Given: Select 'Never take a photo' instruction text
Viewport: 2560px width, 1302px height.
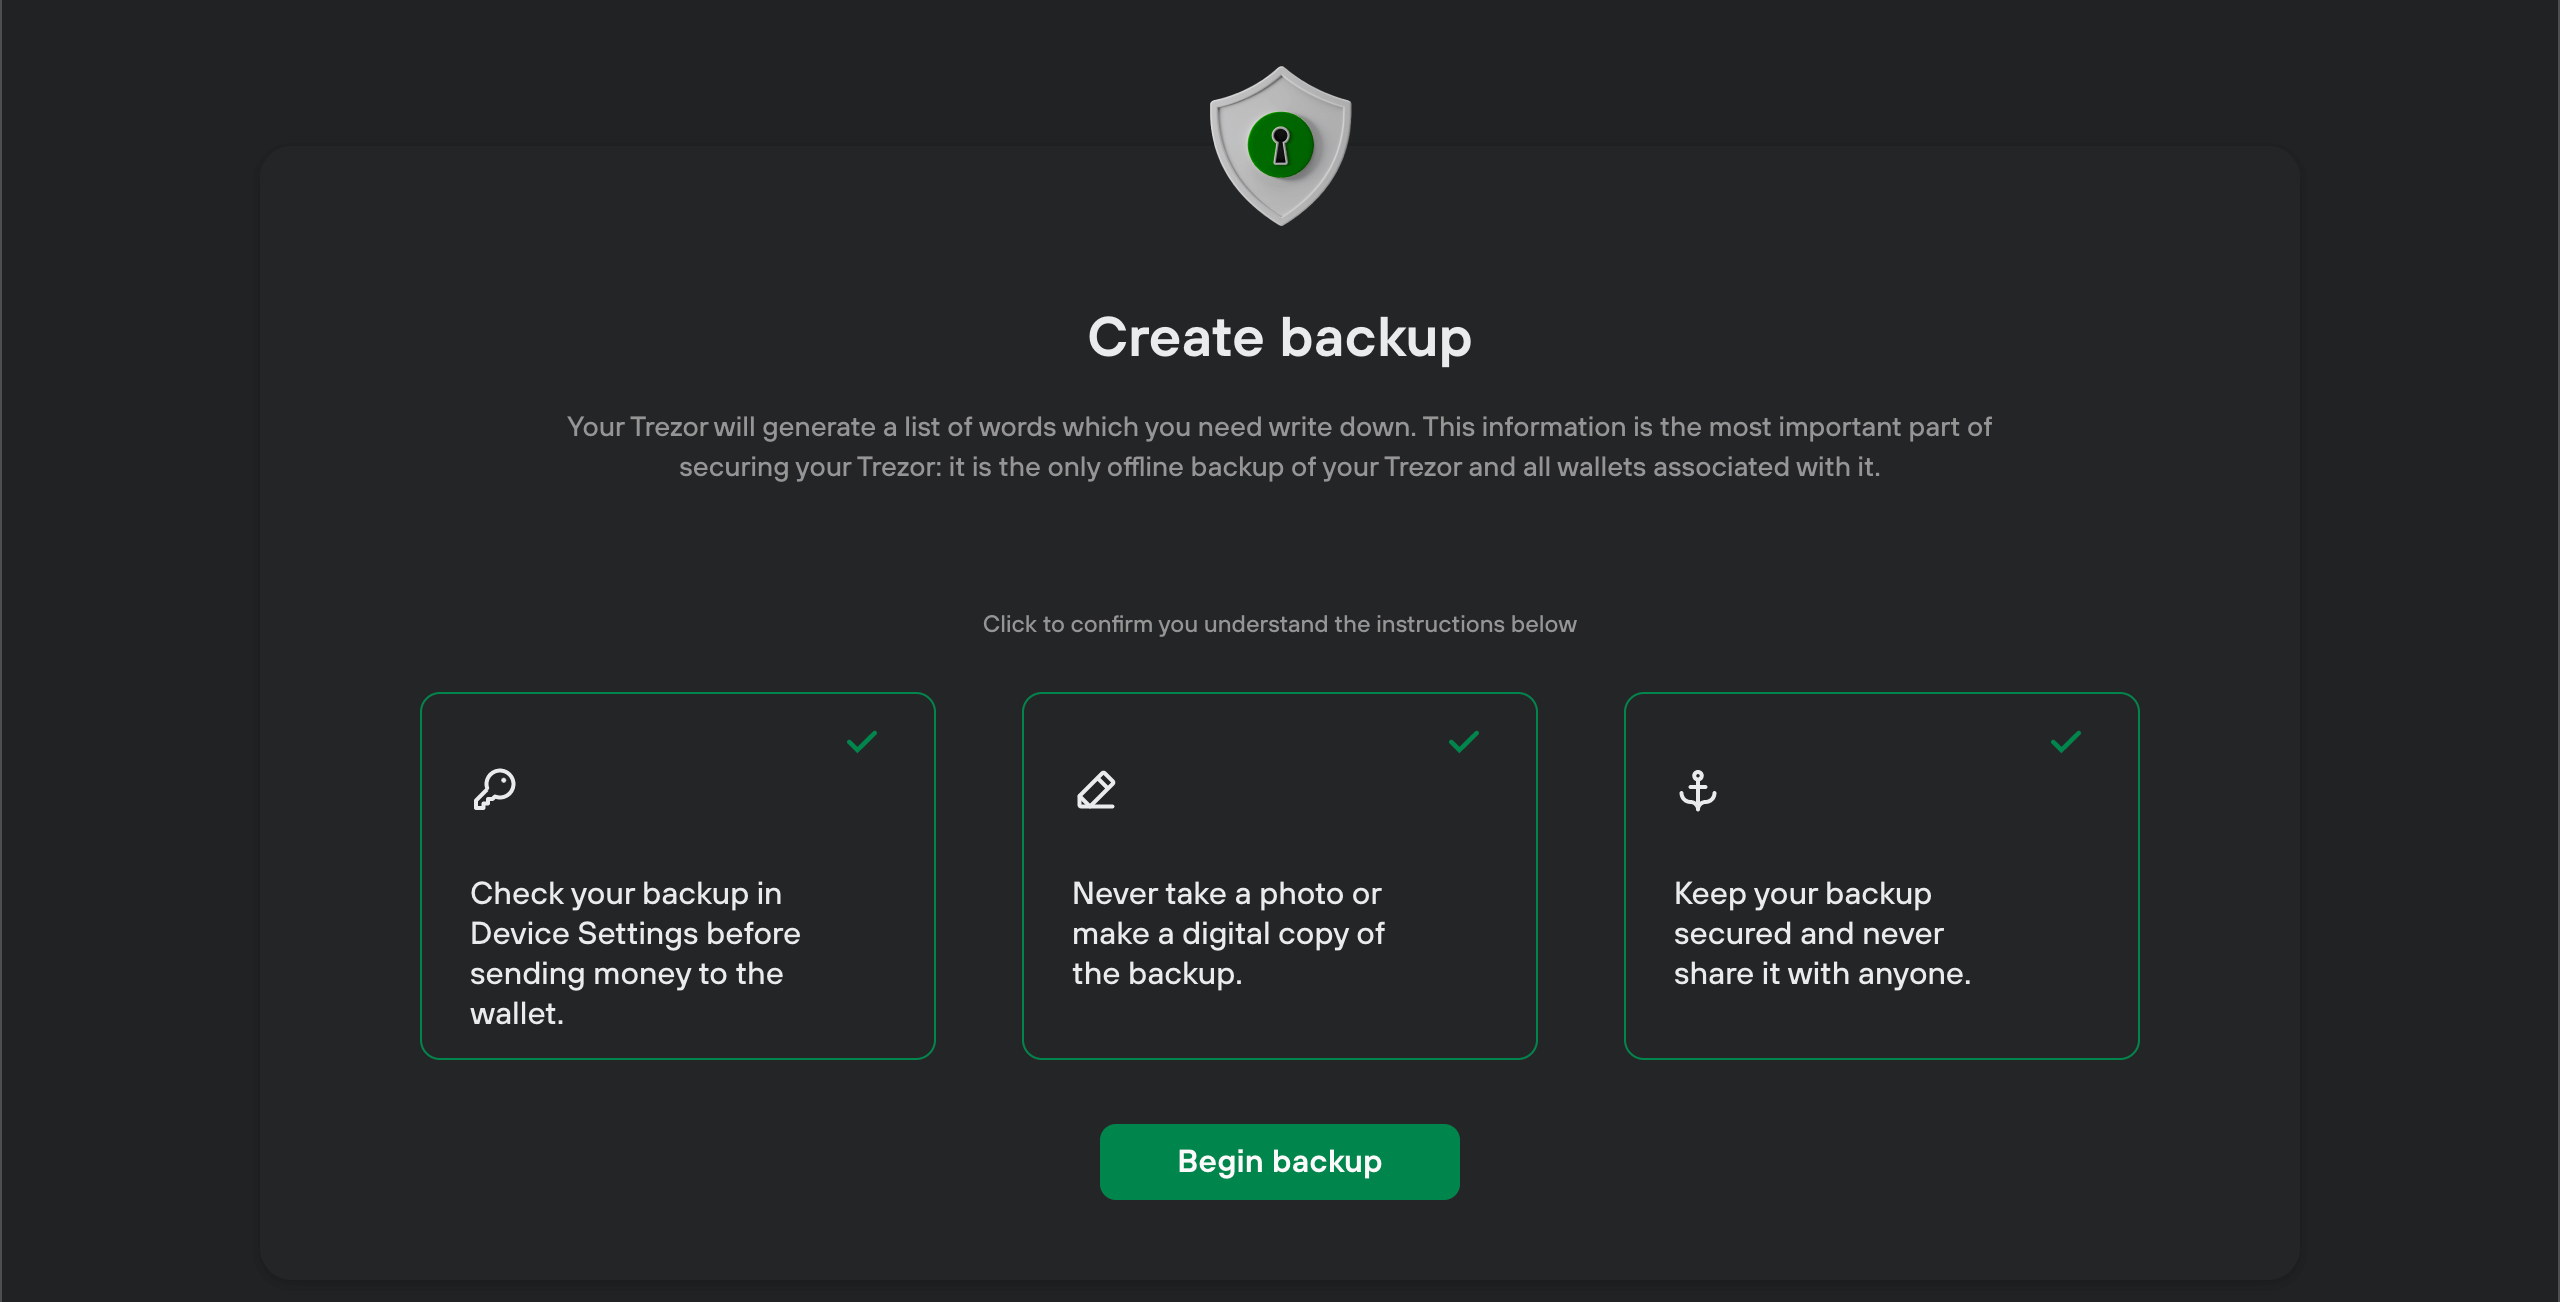Looking at the screenshot, I should (1228, 933).
